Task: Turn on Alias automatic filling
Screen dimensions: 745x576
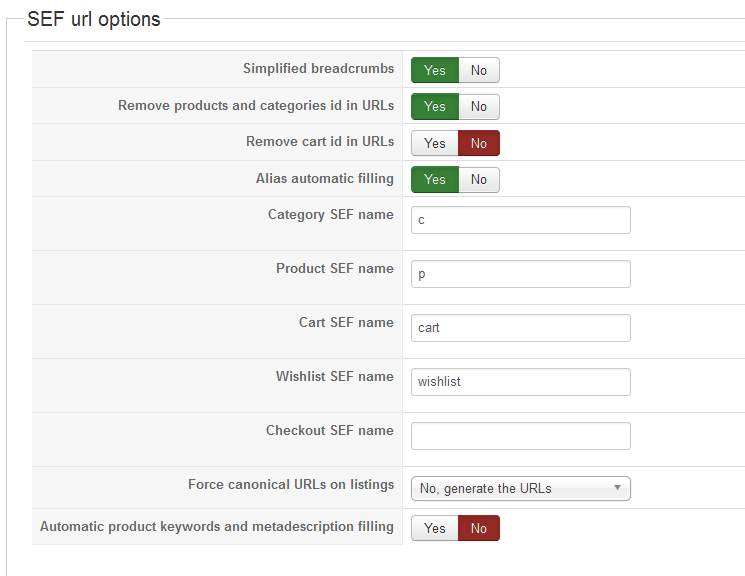Action: (x=434, y=179)
